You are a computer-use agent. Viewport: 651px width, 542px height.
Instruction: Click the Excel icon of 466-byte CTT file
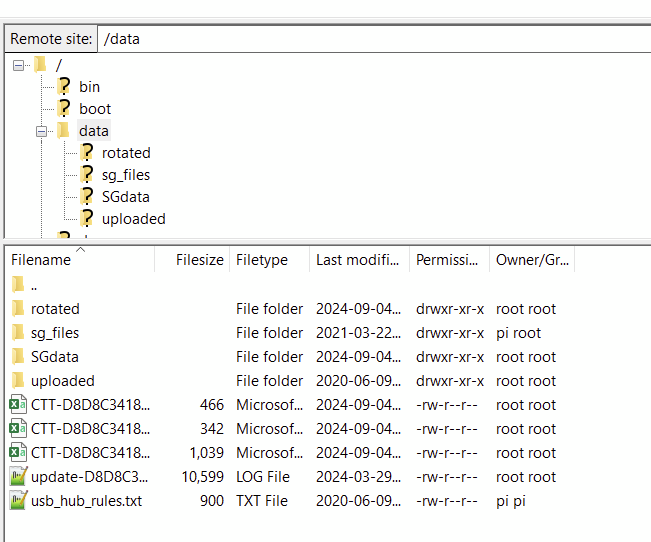(x=17, y=405)
